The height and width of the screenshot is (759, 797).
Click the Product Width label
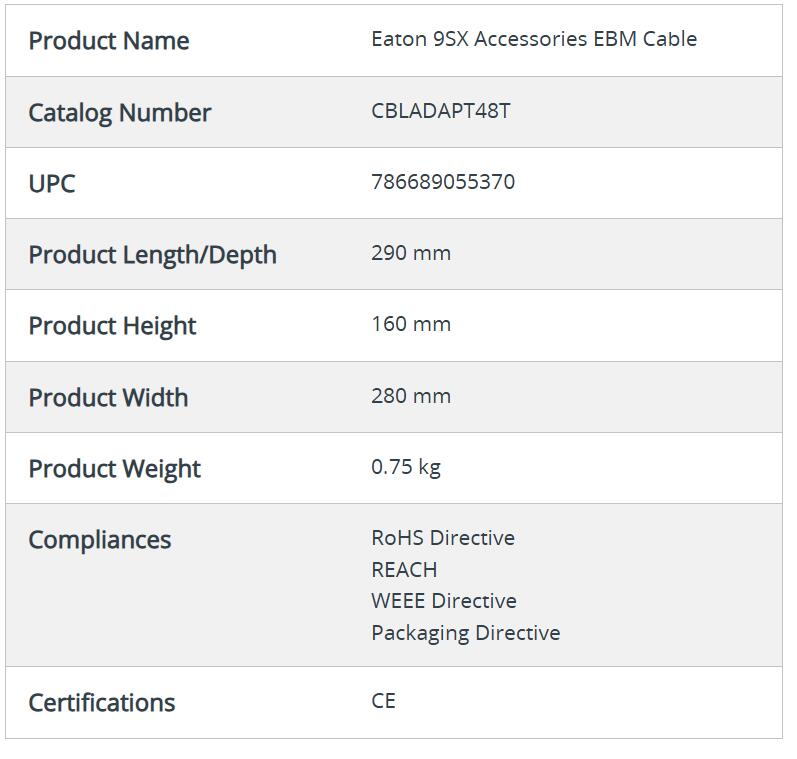(108, 397)
